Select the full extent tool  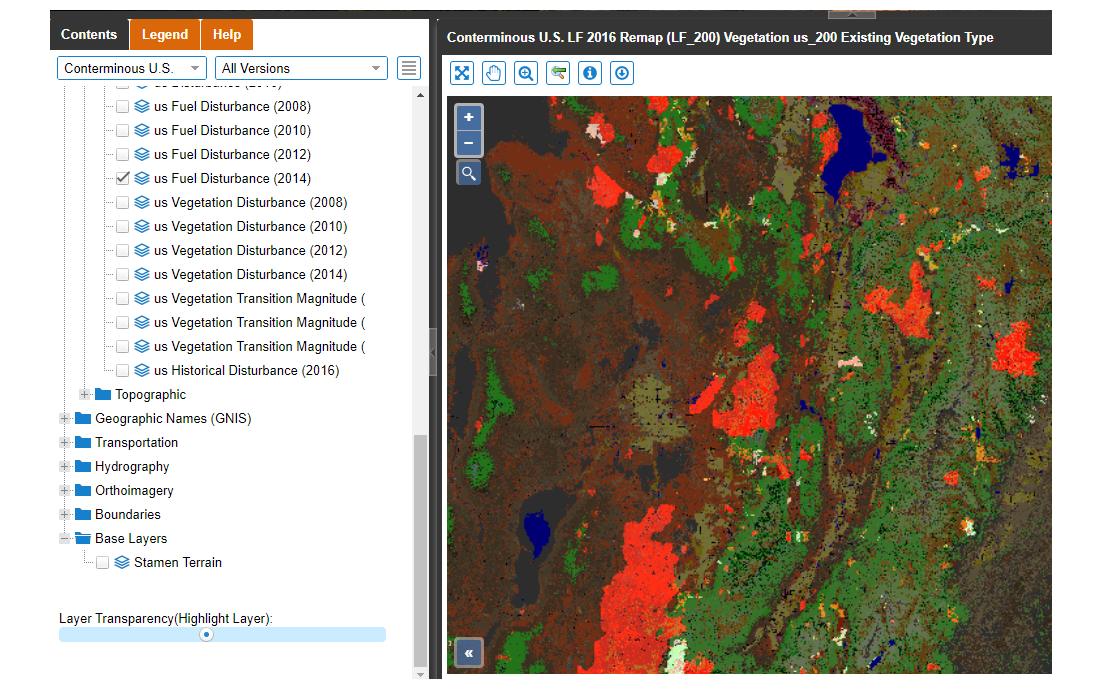coord(462,73)
